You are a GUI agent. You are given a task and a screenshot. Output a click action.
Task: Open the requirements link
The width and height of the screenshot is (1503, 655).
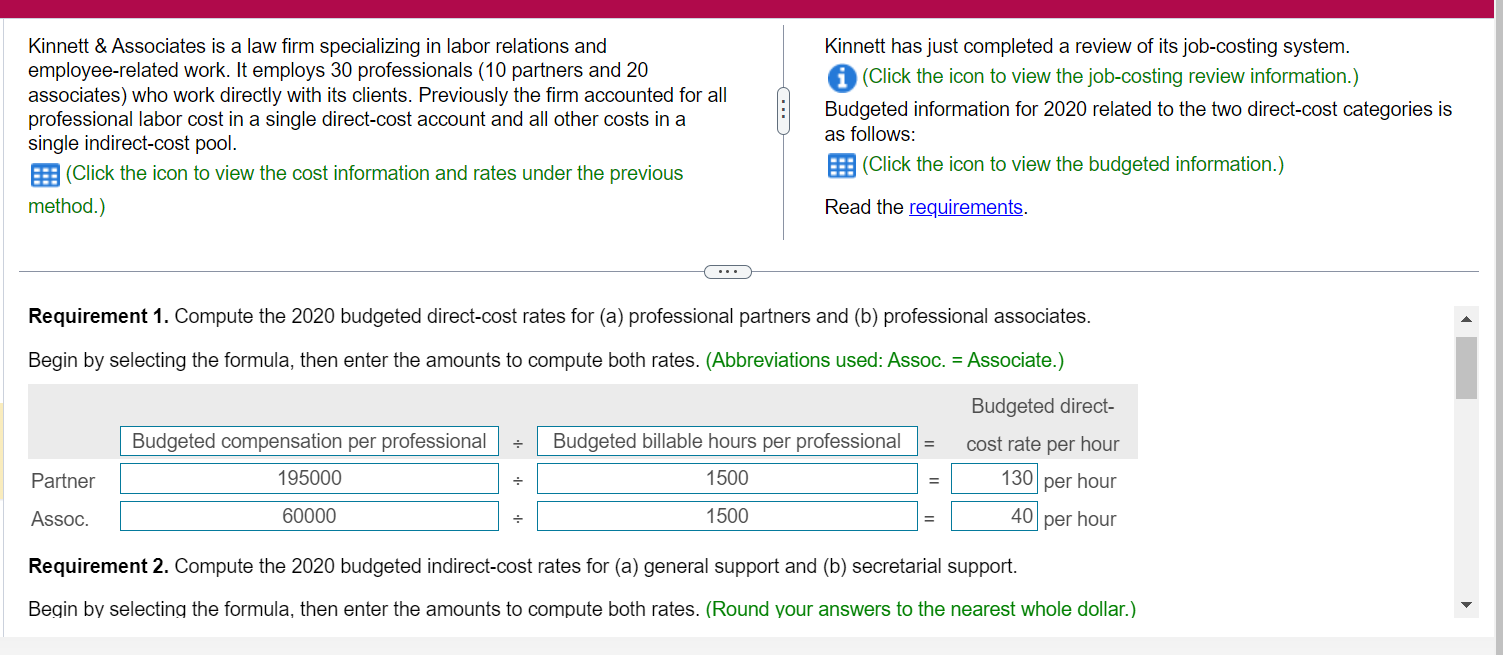[965, 207]
